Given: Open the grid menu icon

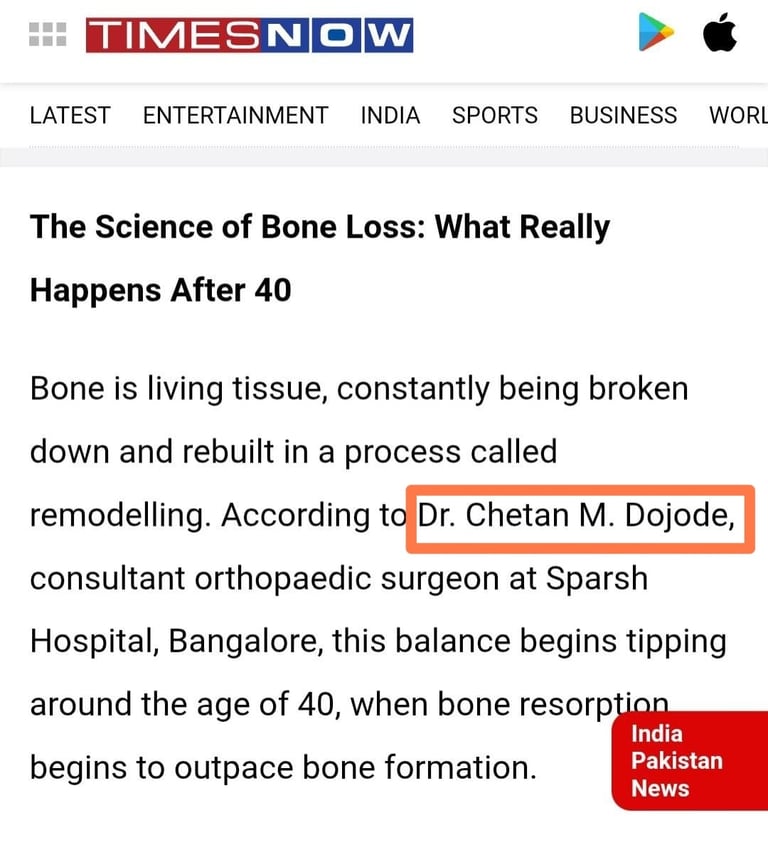Looking at the screenshot, I should pos(47,36).
